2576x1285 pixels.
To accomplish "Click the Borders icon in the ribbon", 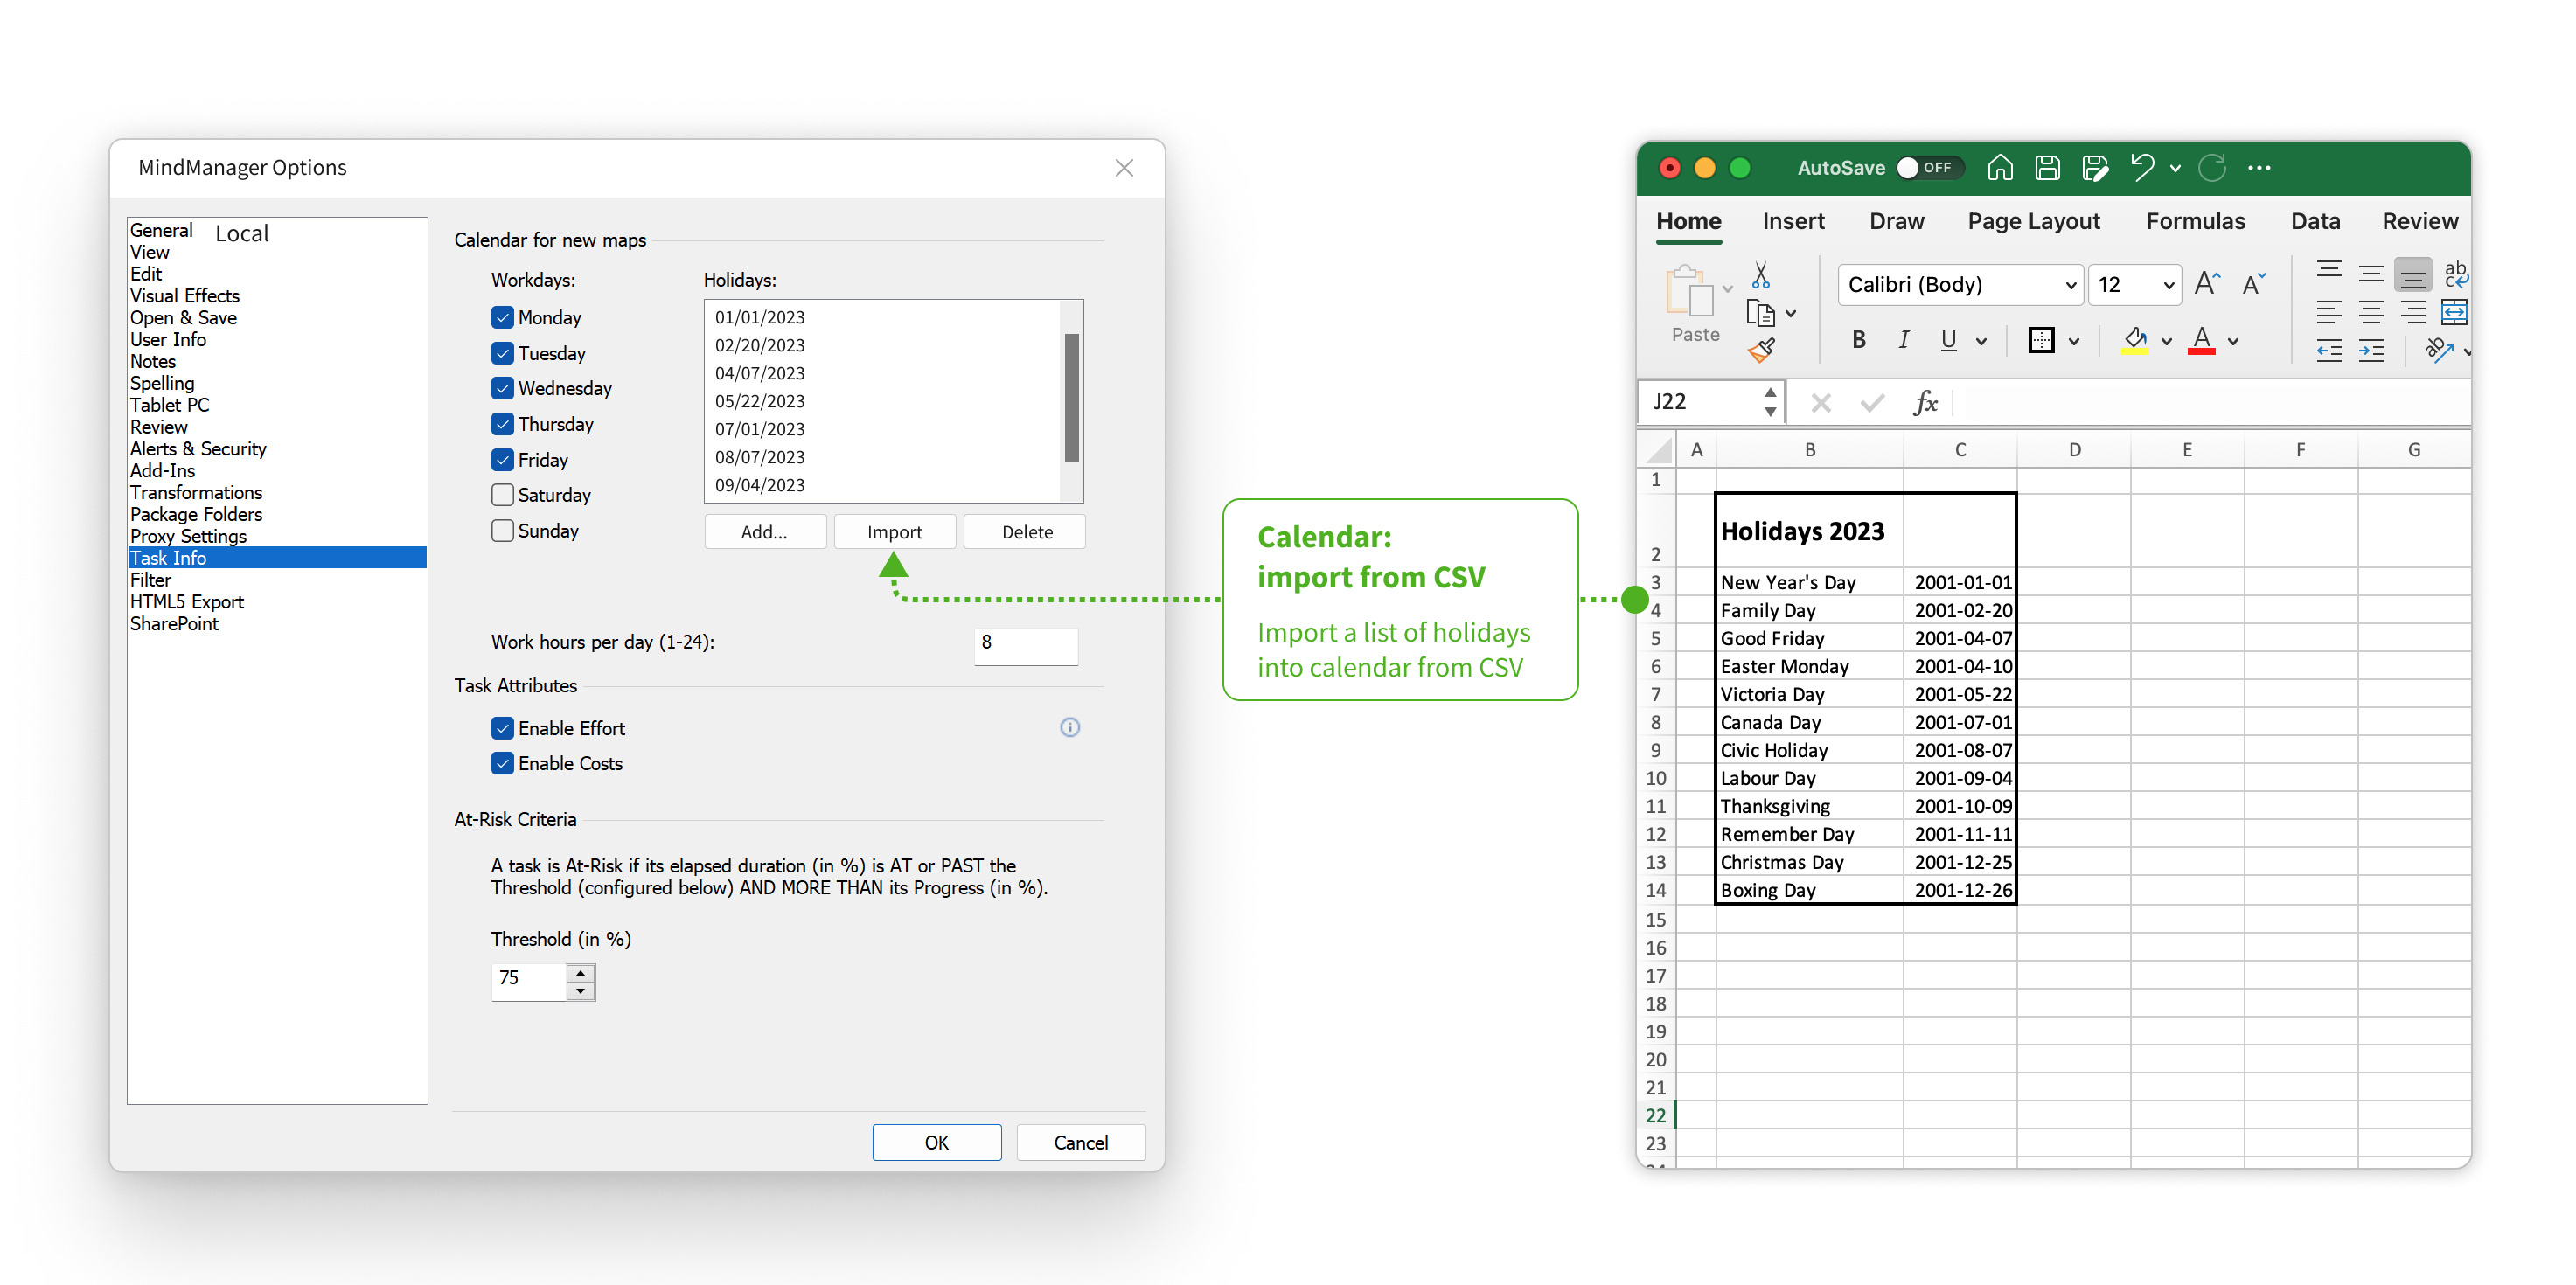I will (2041, 341).
